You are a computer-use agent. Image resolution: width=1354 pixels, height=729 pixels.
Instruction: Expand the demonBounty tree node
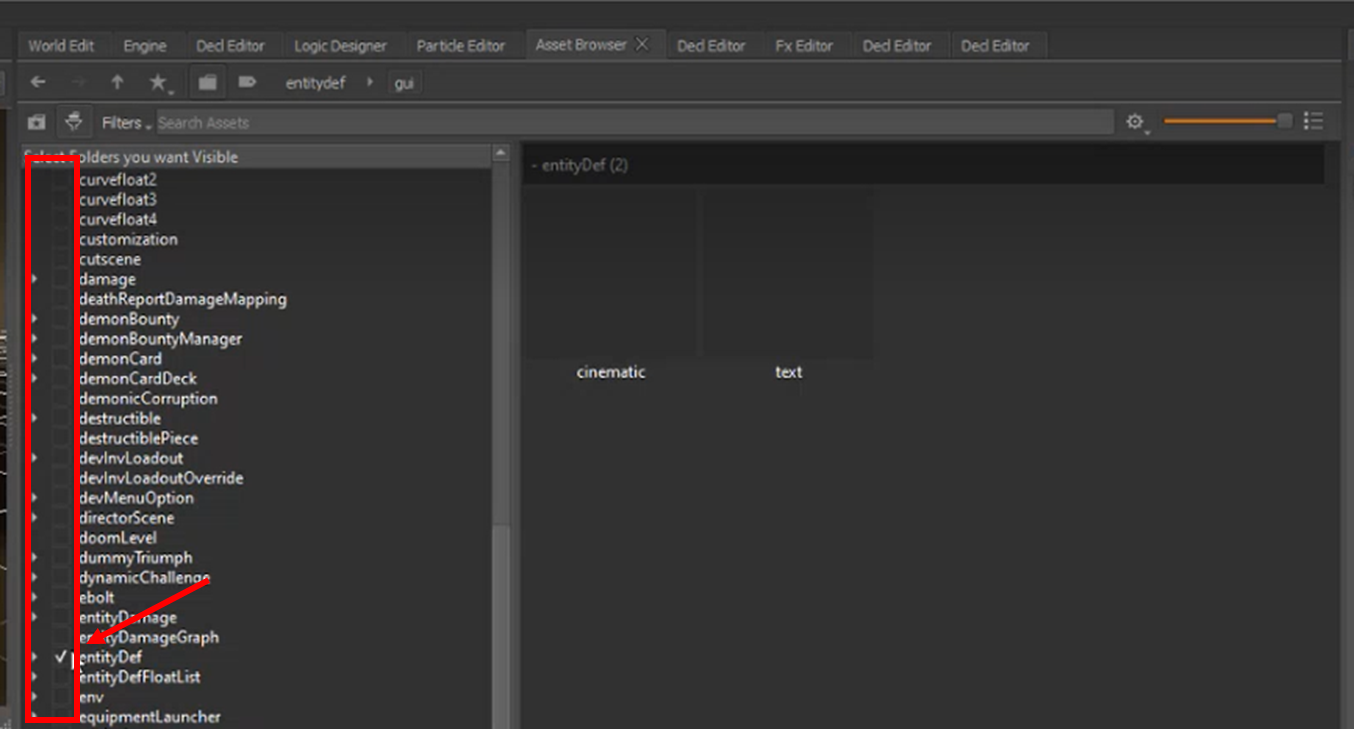pyautogui.click(x=34, y=319)
